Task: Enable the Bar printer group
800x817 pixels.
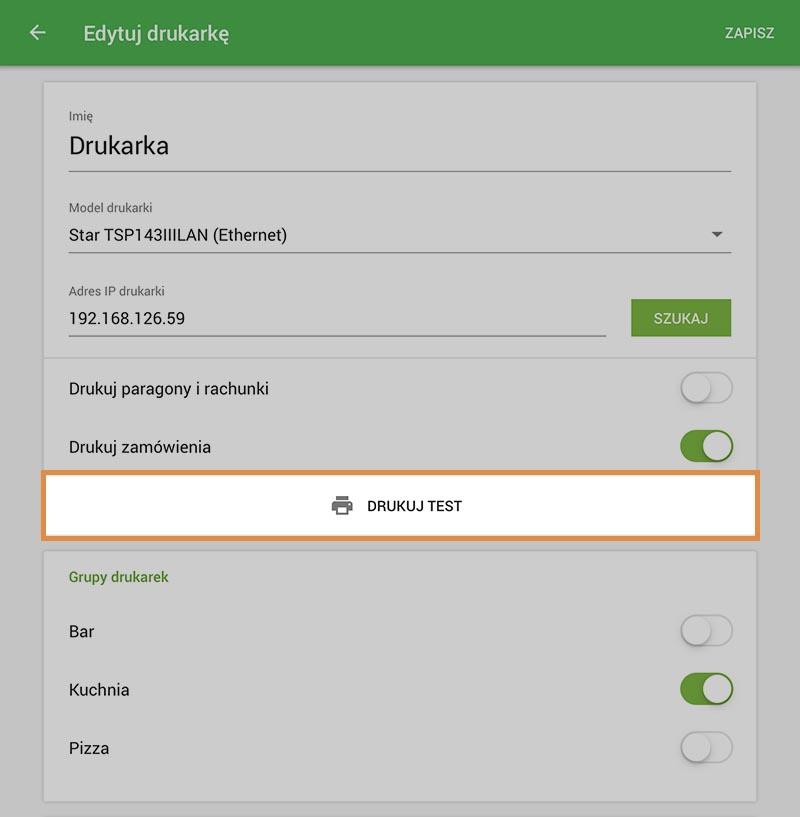Action: [706, 631]
